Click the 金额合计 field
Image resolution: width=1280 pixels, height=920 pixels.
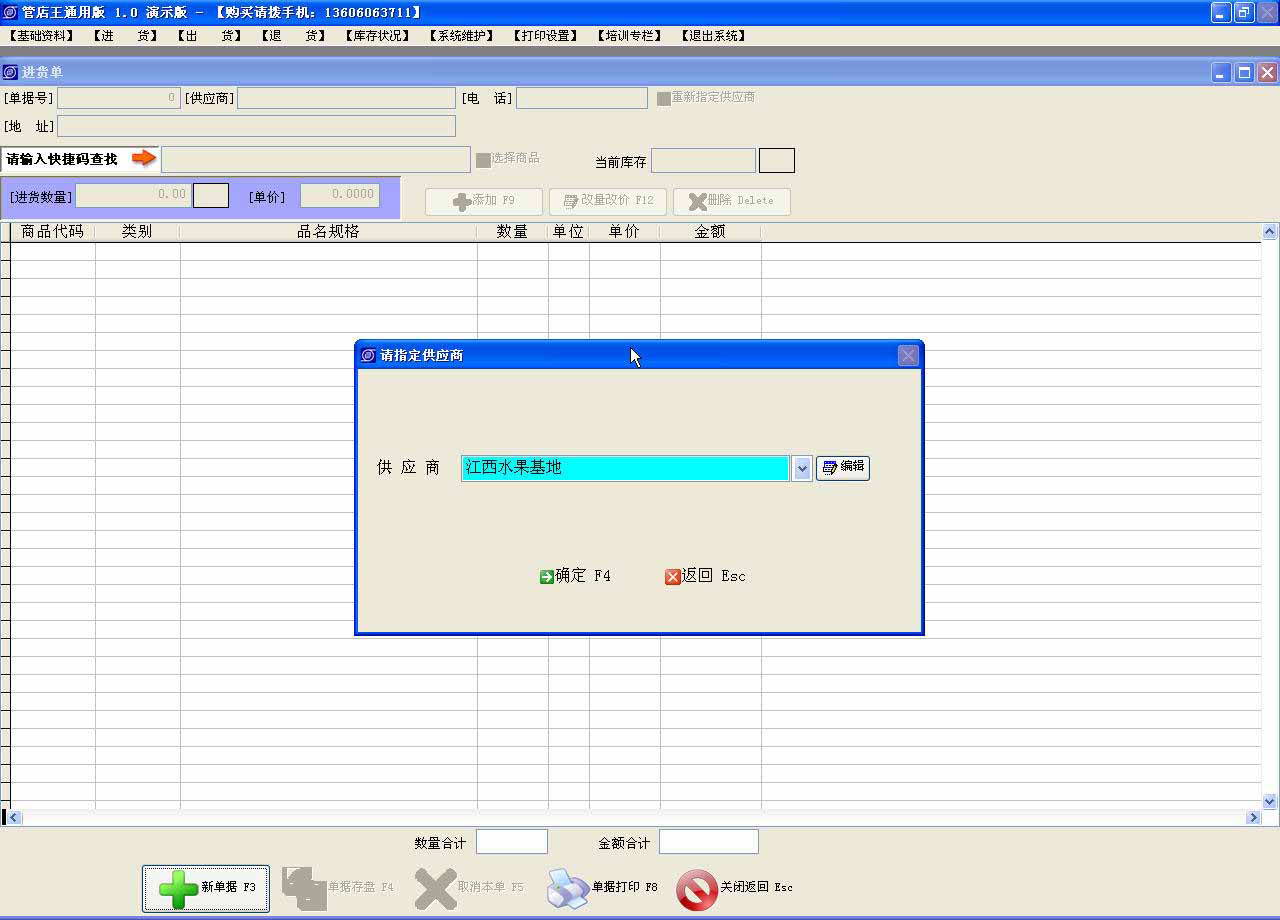coord(709,842)
